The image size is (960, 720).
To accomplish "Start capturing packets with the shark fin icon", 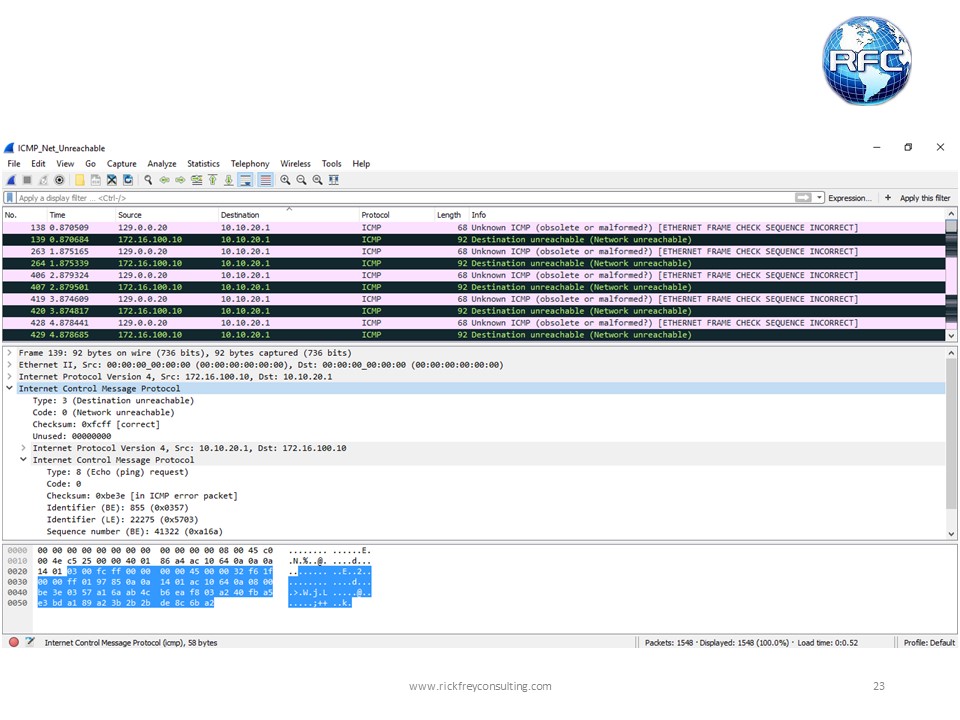I will (10, 180).
